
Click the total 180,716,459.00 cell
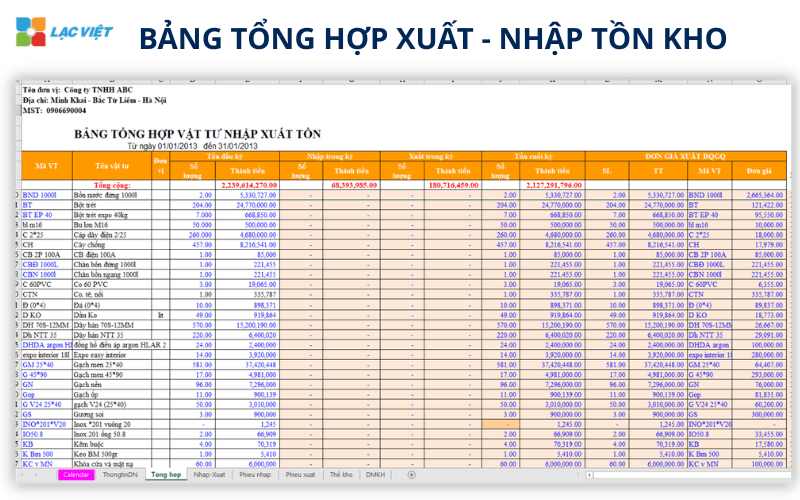coord(454,185)
